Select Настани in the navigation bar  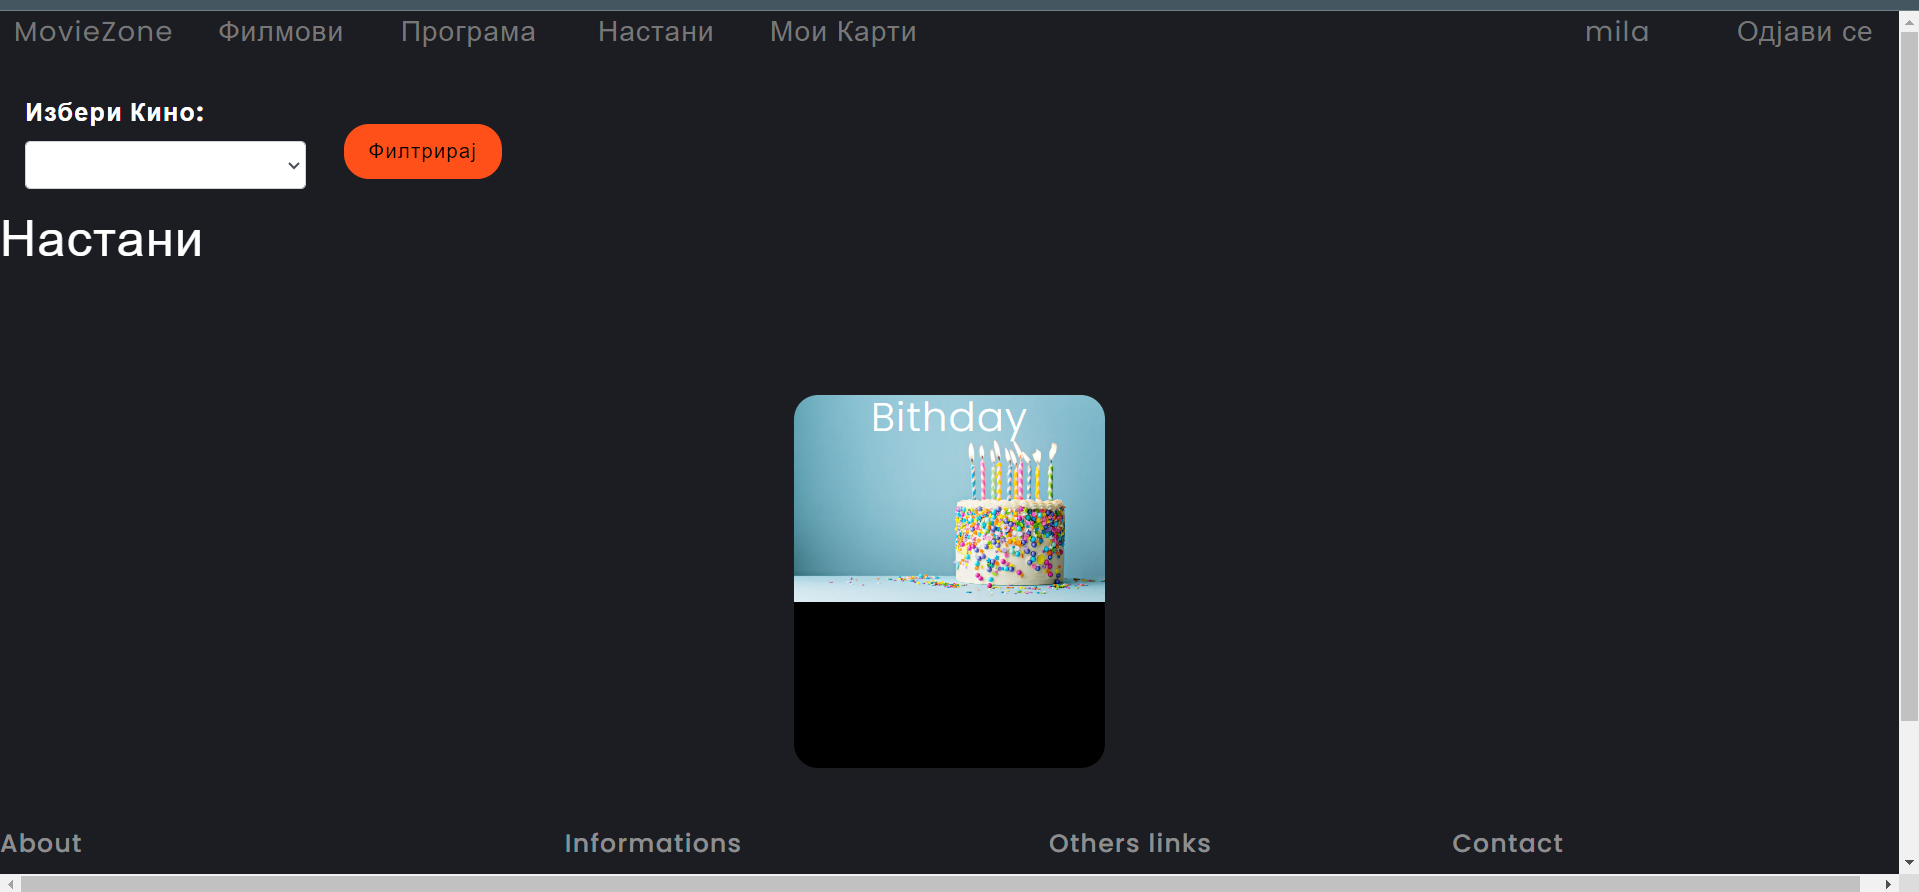pyautogui.click(x=656, y=32)
